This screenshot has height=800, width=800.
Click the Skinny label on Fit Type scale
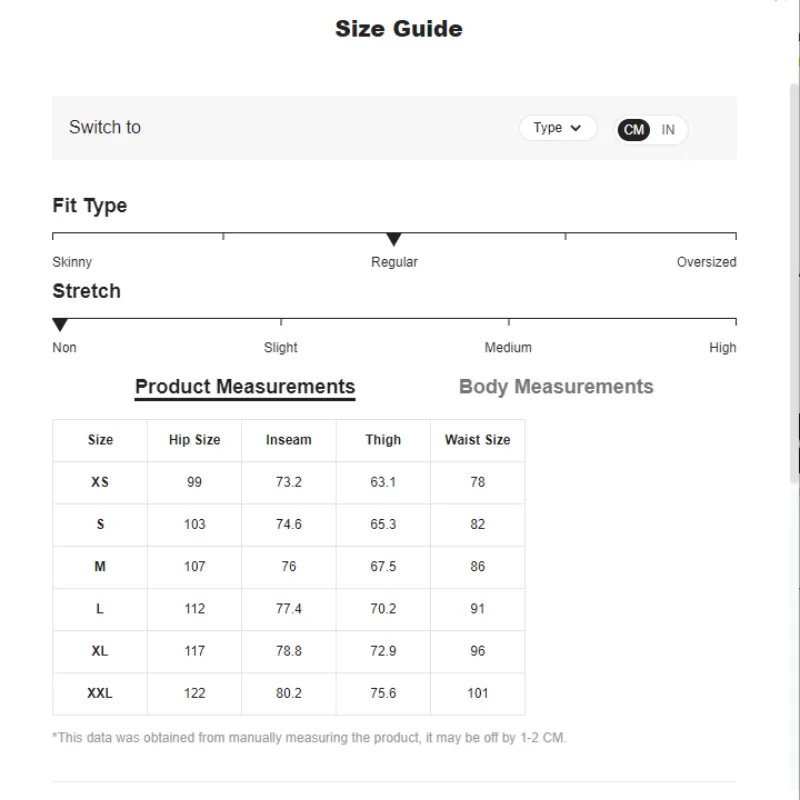pos(72,262)
